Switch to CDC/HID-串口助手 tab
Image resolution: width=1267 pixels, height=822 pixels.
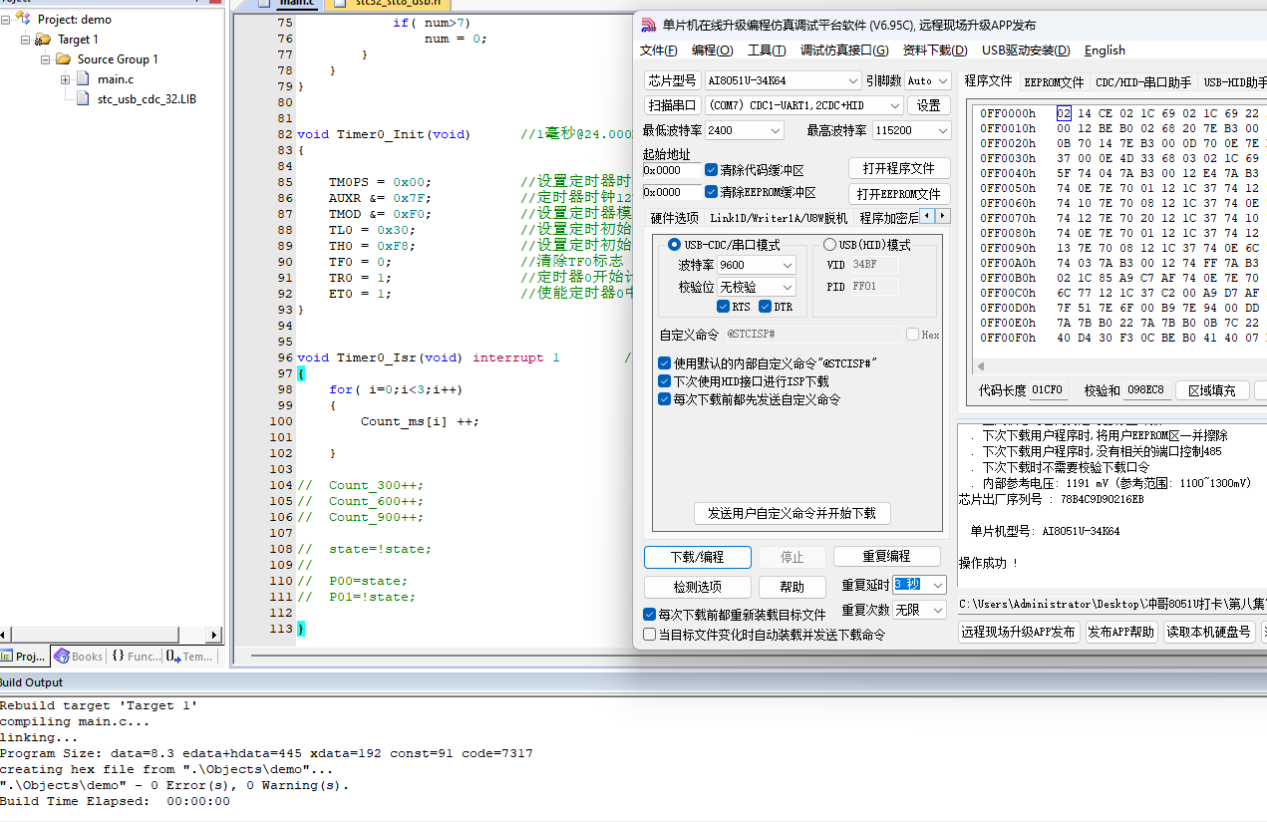pos(1143,82)
